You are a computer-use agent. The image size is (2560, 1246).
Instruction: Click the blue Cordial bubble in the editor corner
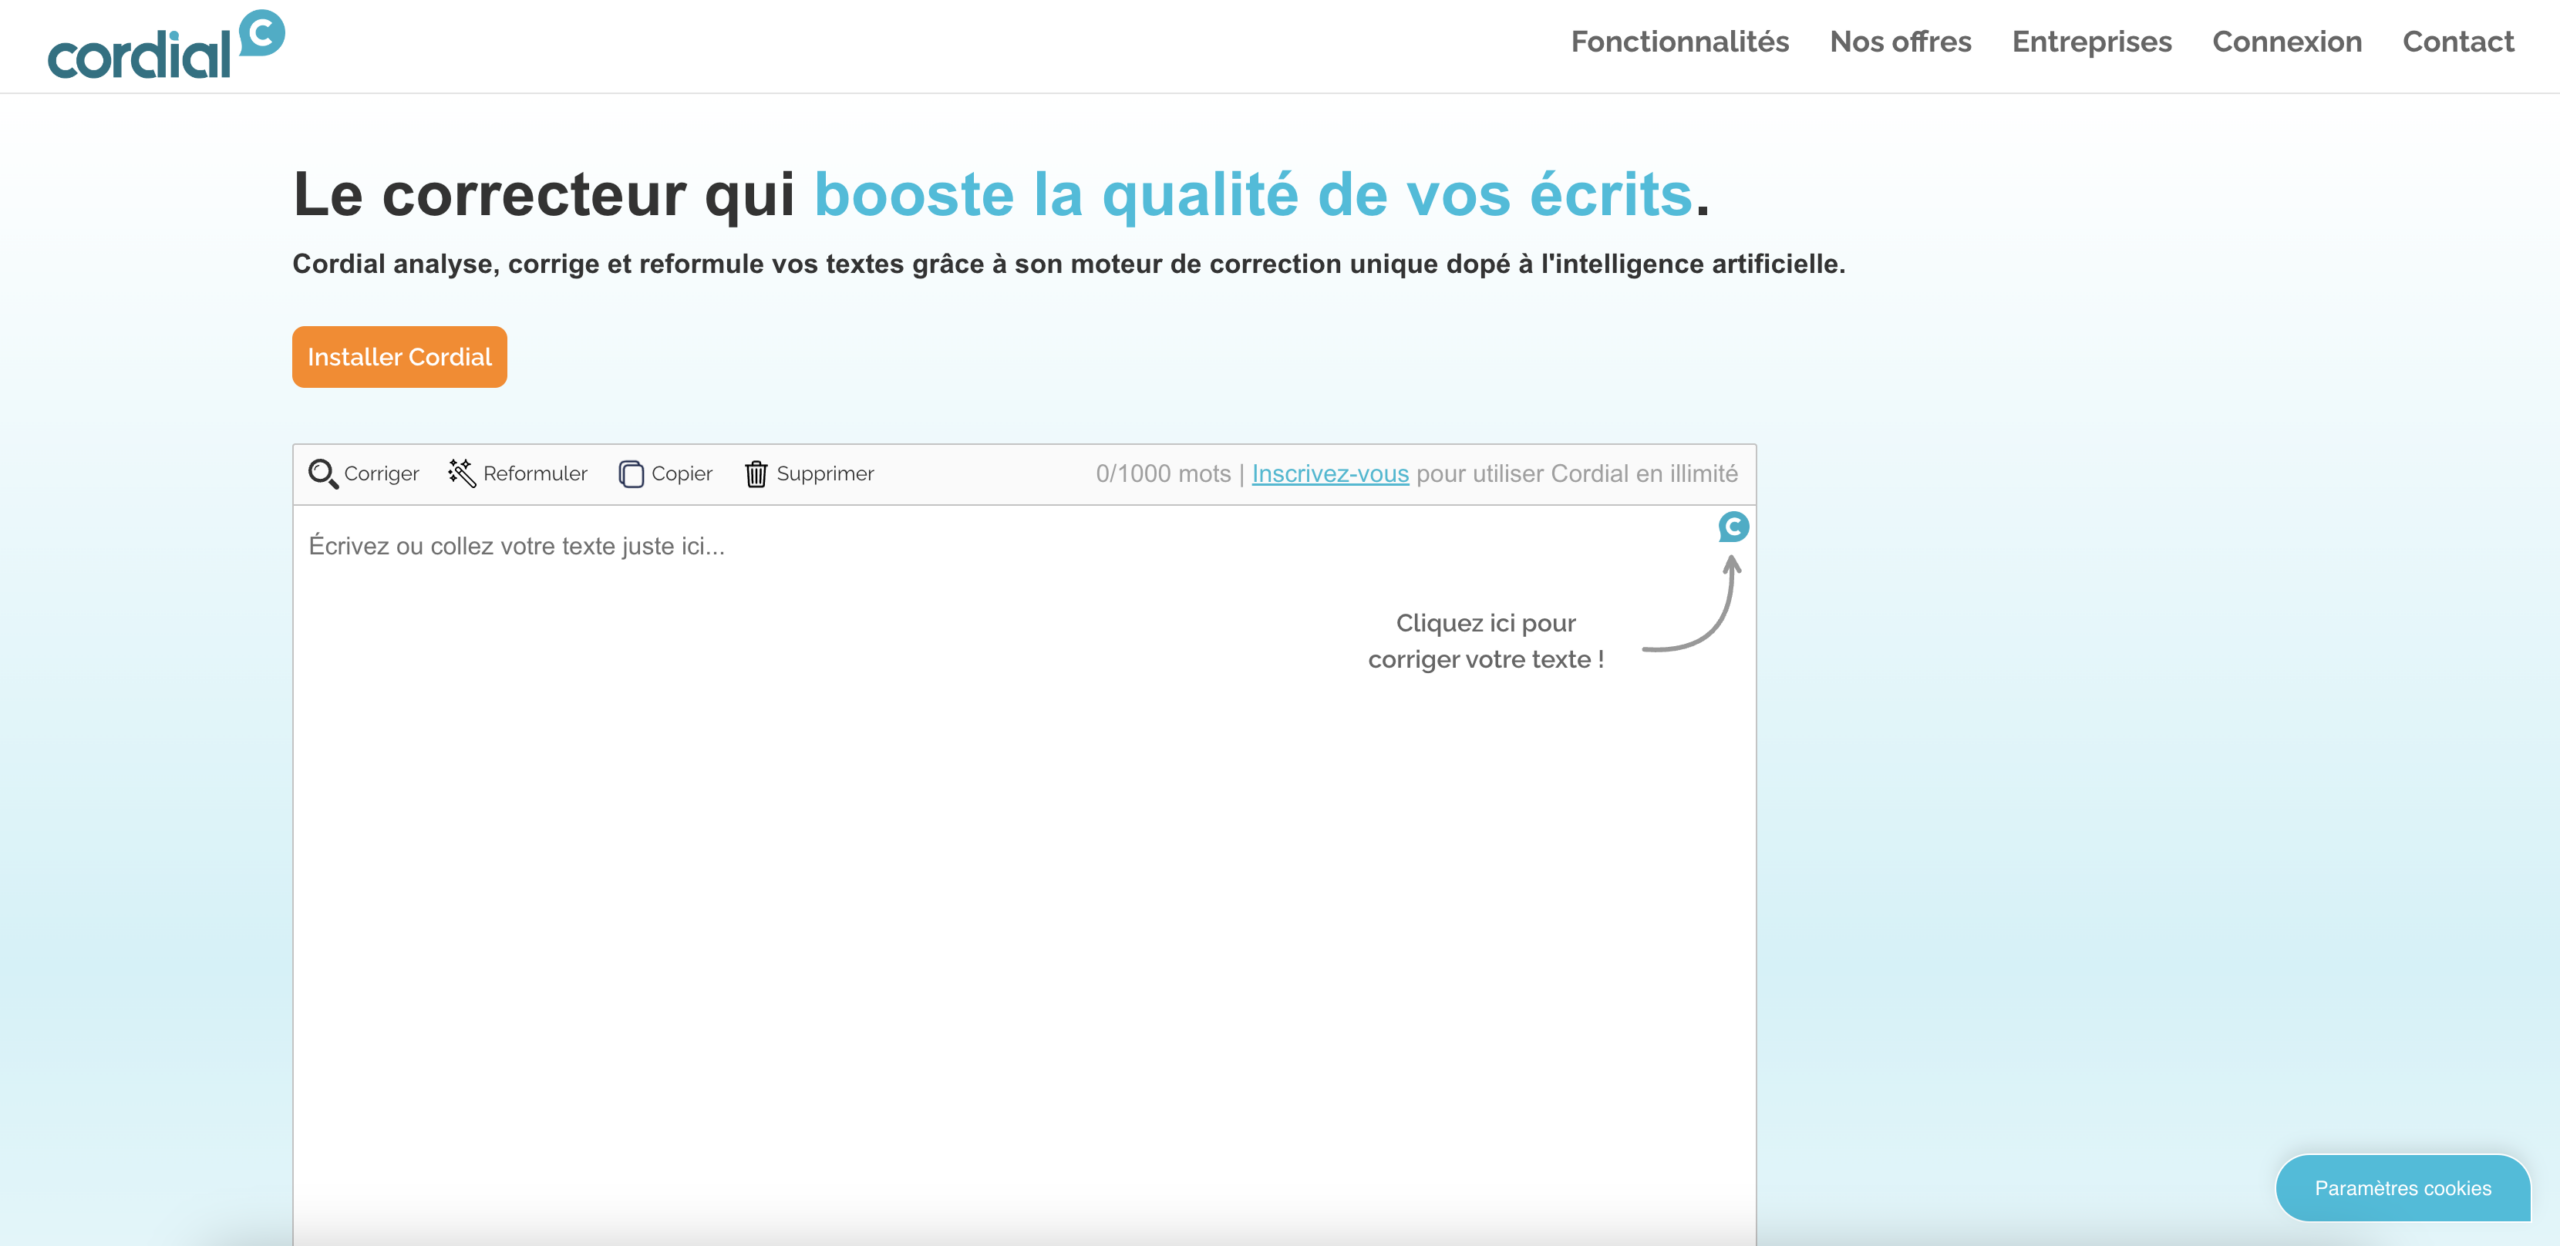click(1733, 526)
